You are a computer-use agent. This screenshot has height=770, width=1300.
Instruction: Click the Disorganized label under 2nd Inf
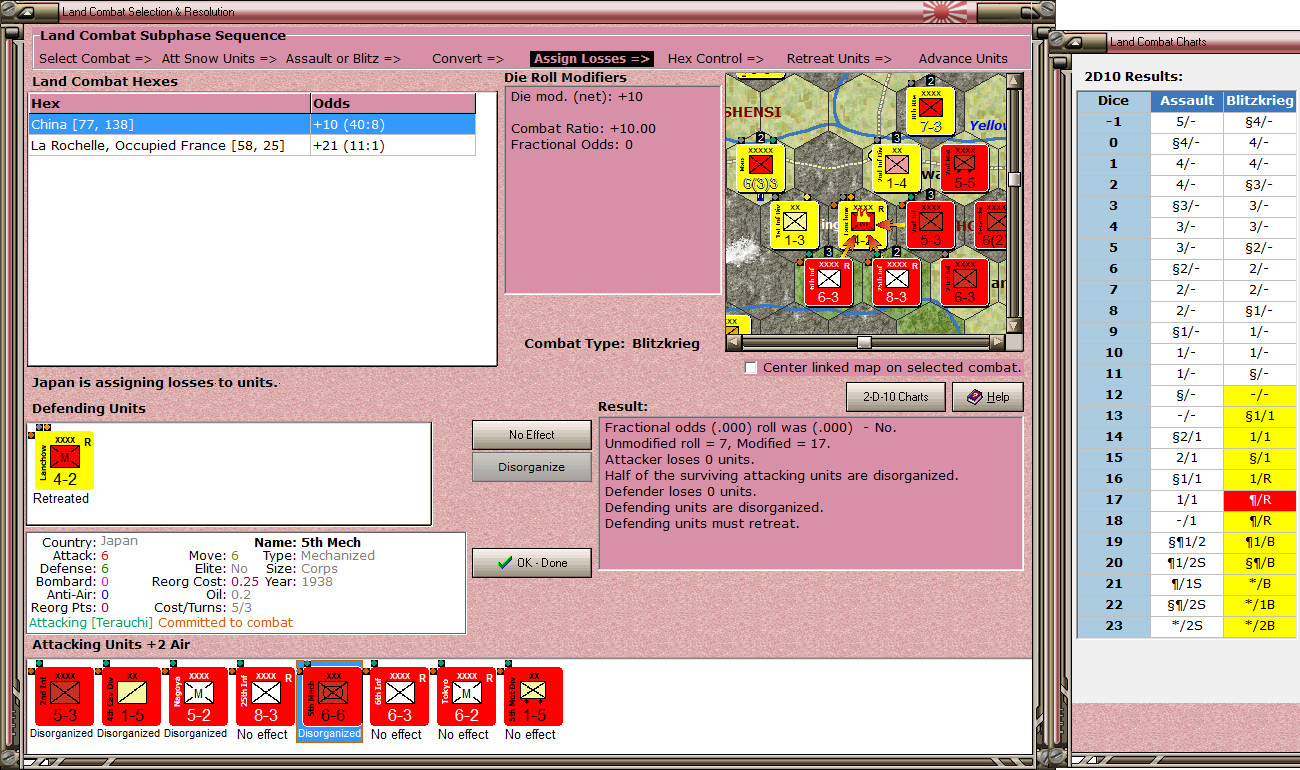[61, 733]
